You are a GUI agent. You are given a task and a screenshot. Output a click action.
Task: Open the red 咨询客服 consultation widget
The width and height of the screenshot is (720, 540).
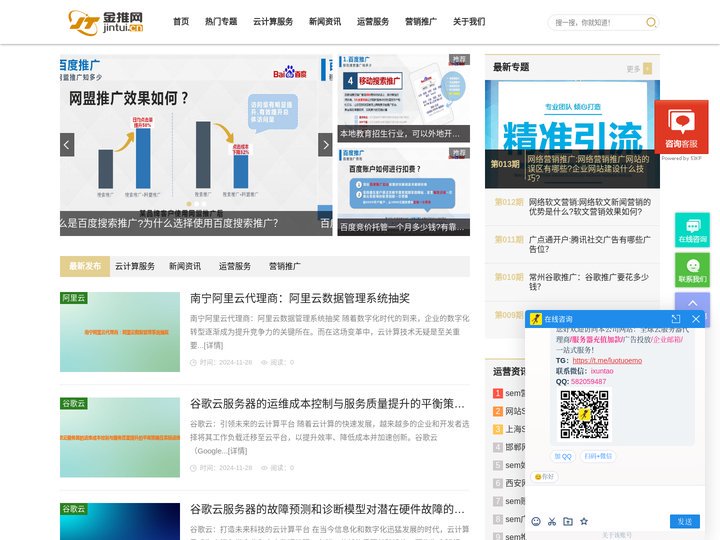click(x=681, y=127)
